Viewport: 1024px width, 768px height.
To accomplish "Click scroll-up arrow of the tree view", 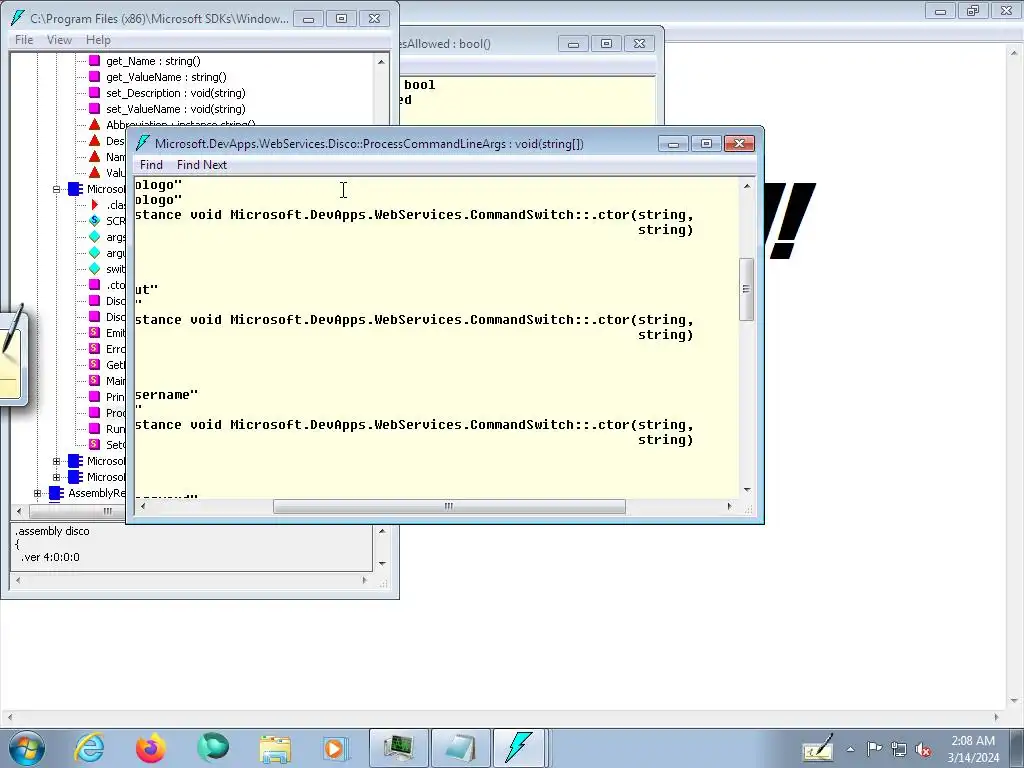I will 381,61.
